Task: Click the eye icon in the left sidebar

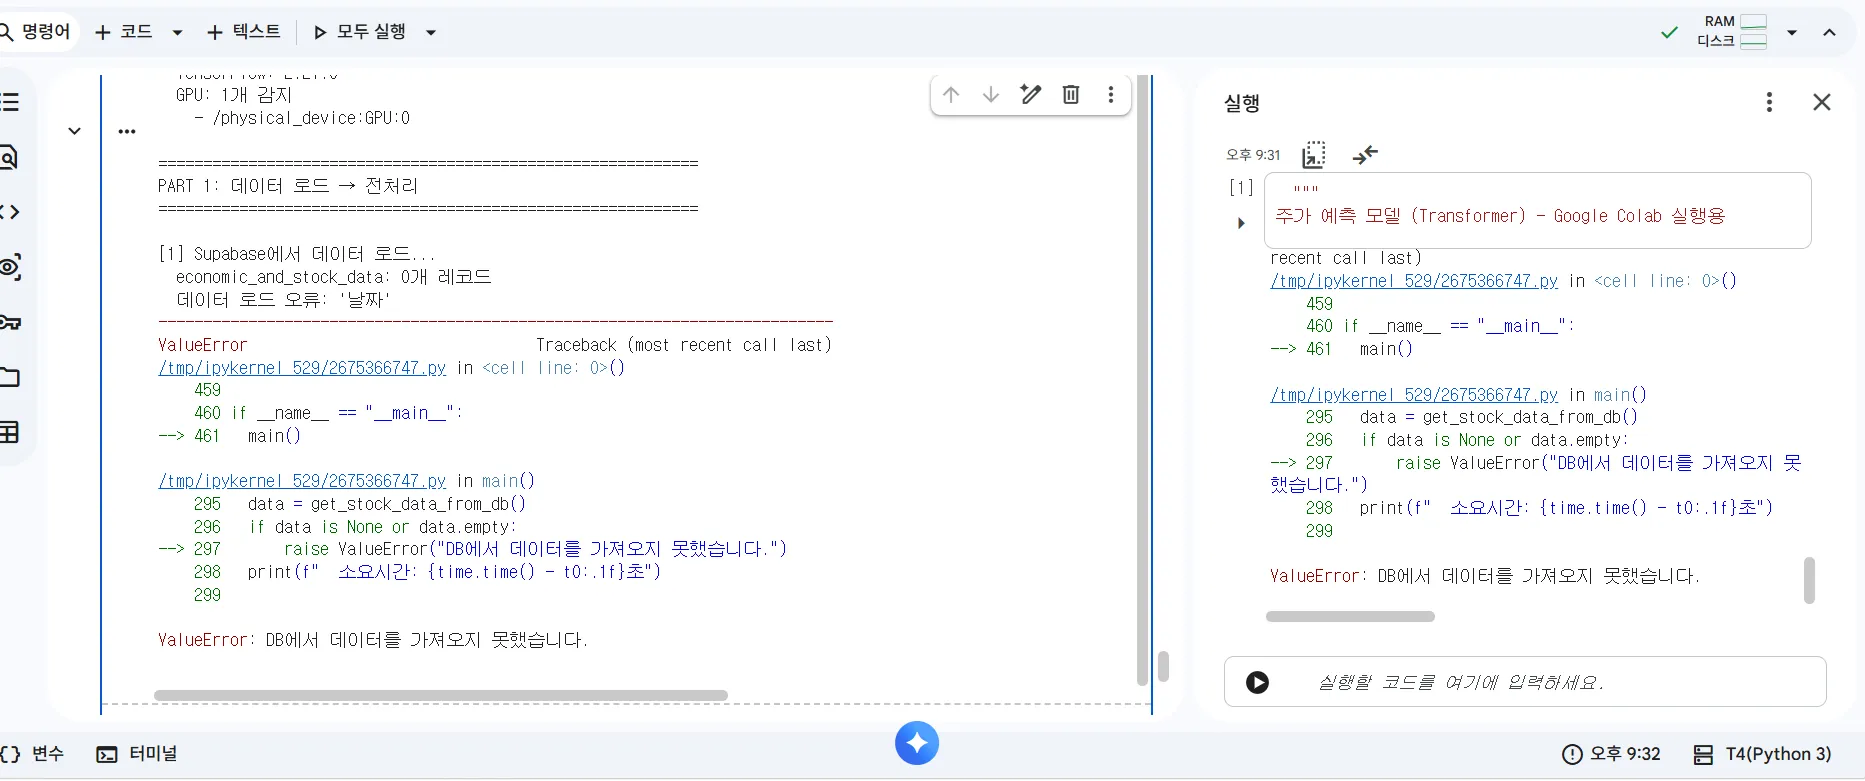Action: 10,267
